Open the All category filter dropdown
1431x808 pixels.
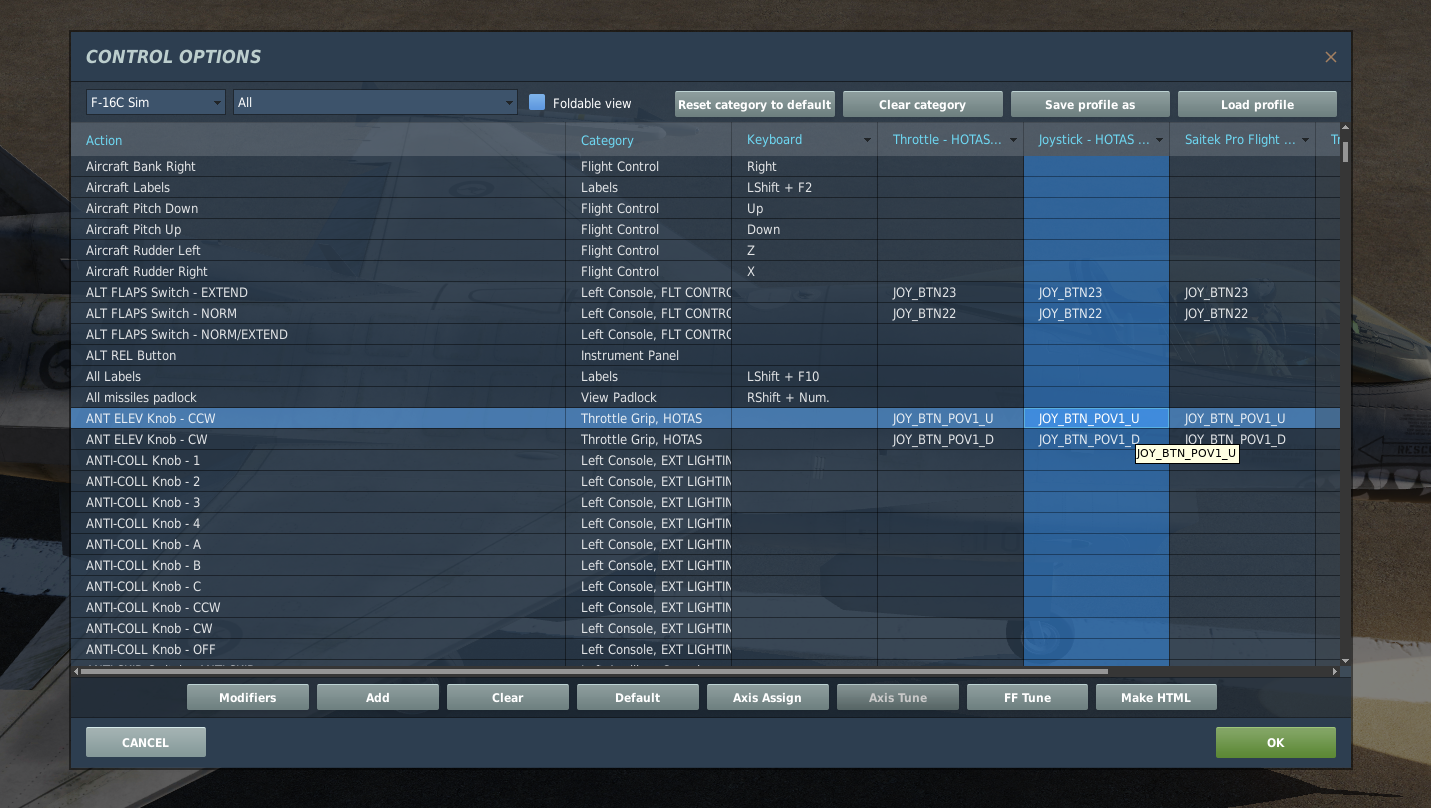pos(375,102)
